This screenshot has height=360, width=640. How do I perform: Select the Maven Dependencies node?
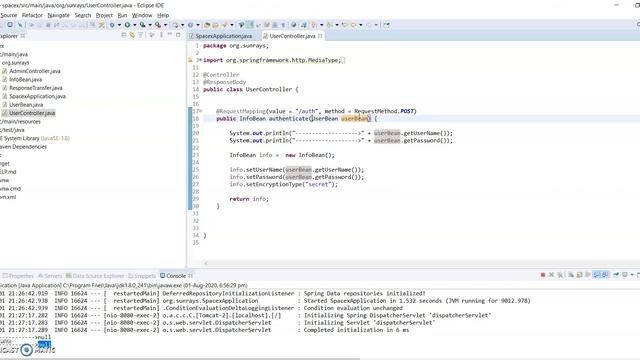(x=23, y=147)
